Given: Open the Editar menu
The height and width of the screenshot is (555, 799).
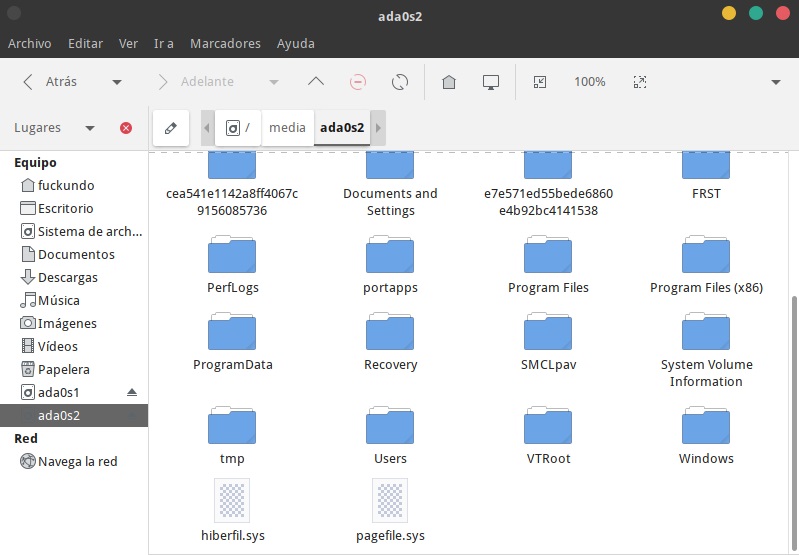Looking at the screenshot, I should pyautogui.click(x=86, y=44).
